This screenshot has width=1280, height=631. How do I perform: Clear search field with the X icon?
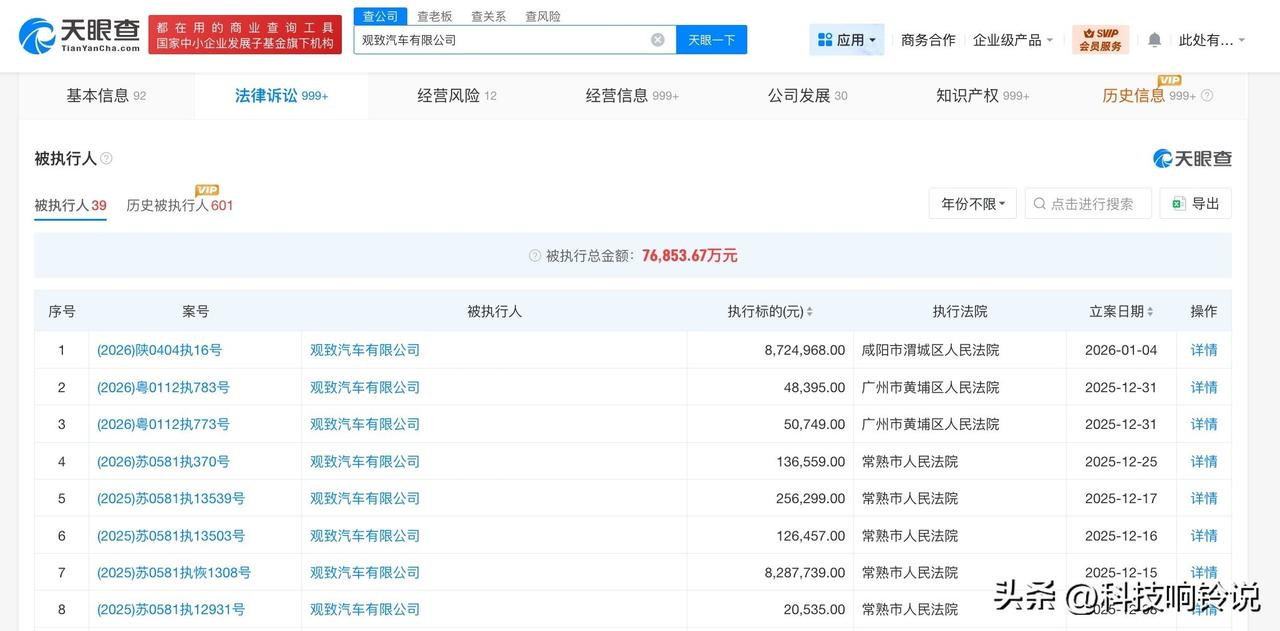click(x=657, y=40)
